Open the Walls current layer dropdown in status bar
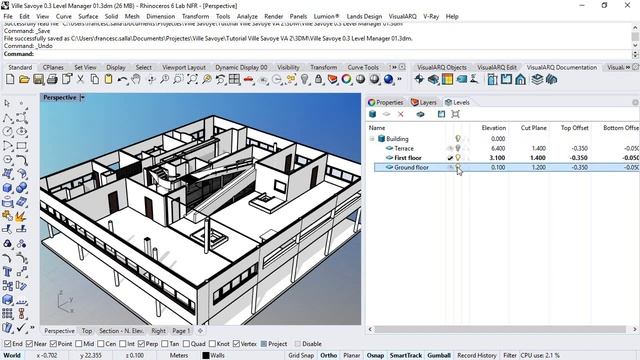 [x=214, y=356]
